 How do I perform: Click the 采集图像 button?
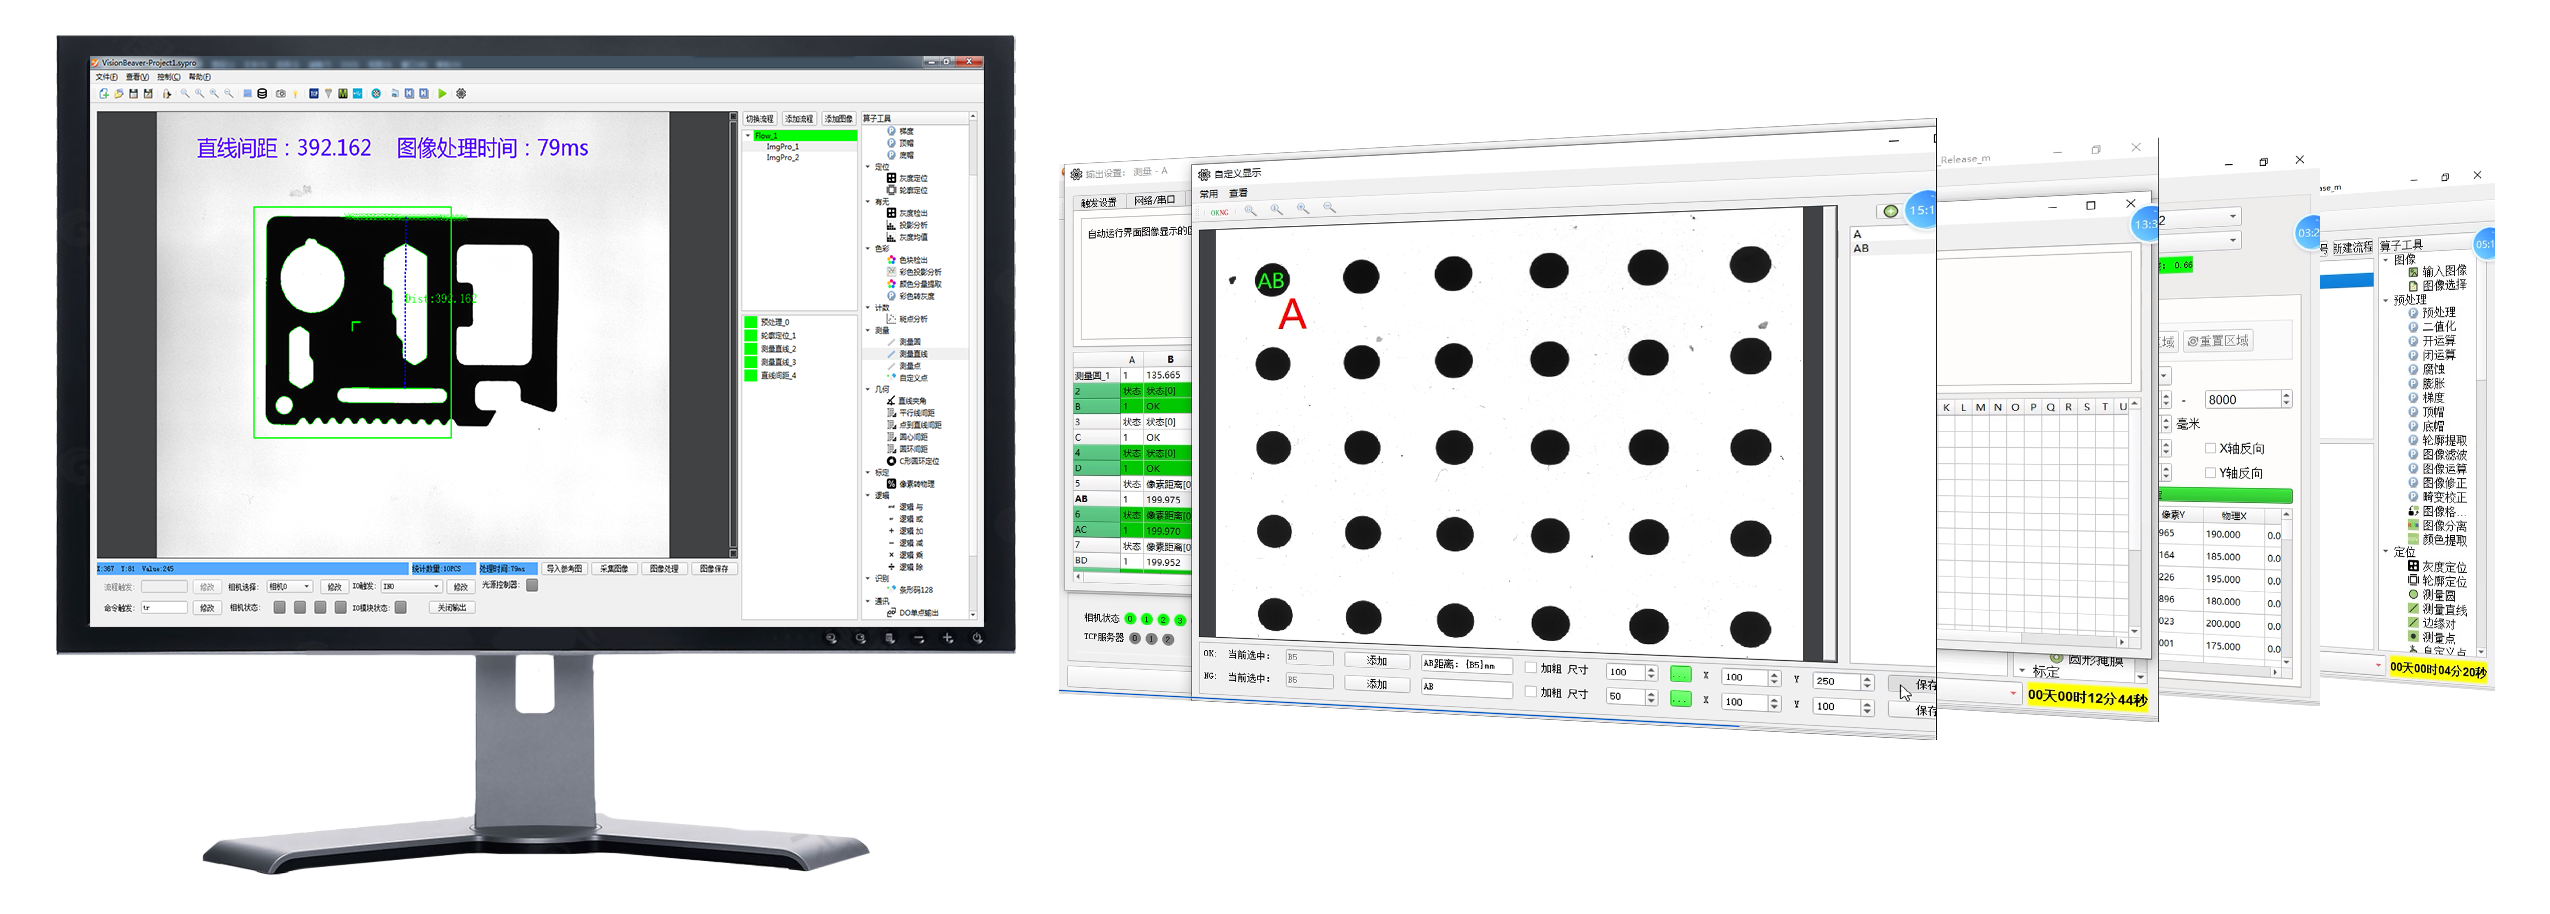pos(614,569)
